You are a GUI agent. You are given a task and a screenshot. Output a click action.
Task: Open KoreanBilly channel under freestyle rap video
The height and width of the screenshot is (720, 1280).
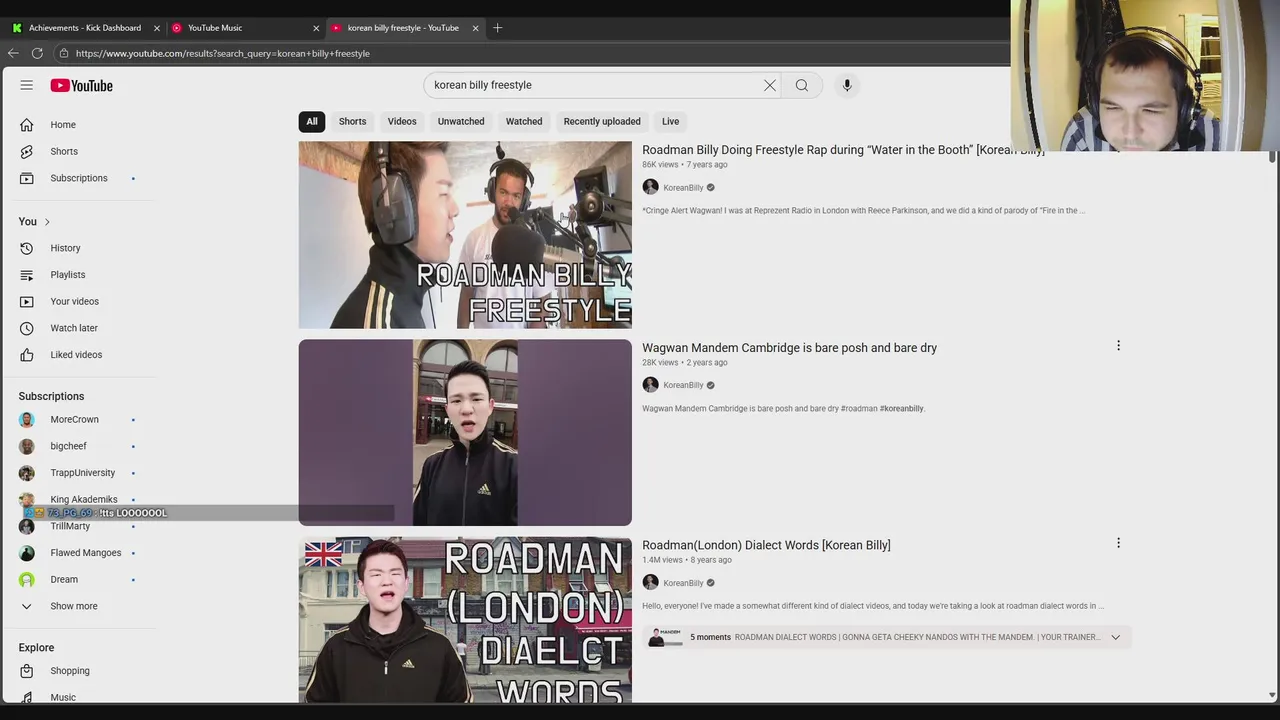coord(683,187)
